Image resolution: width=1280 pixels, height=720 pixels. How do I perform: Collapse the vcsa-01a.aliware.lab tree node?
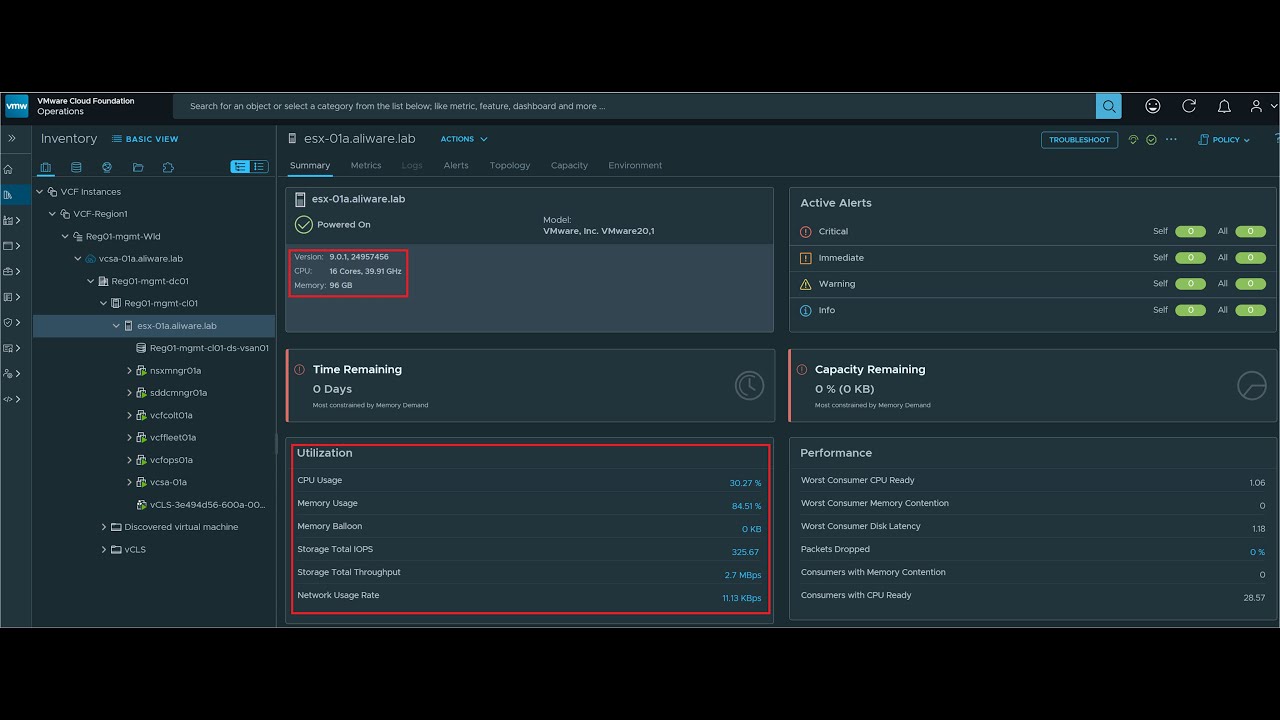click(x=78, y=259)
